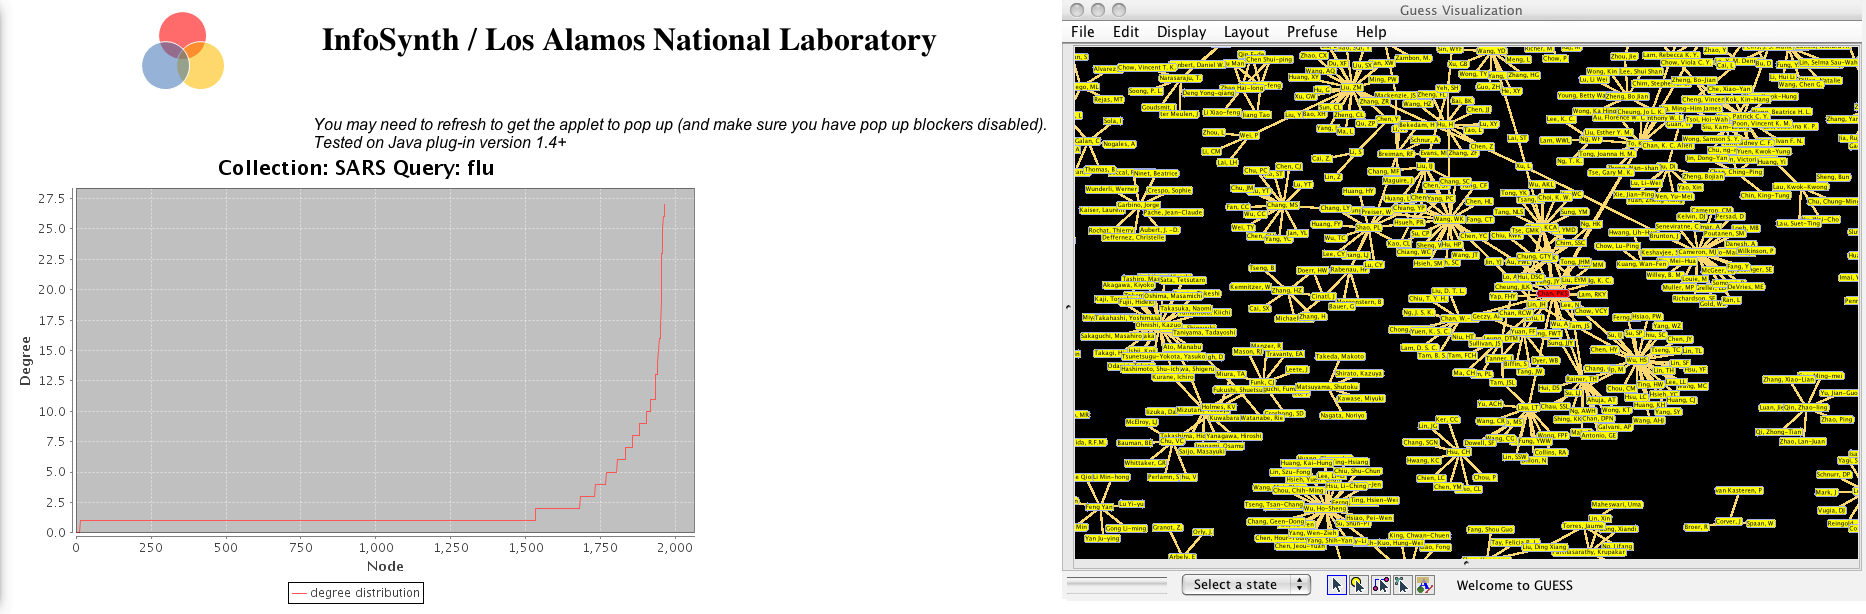Select the van Kasteren, P node
This screenshot has width=1866, height=614.
point(1739,490)
